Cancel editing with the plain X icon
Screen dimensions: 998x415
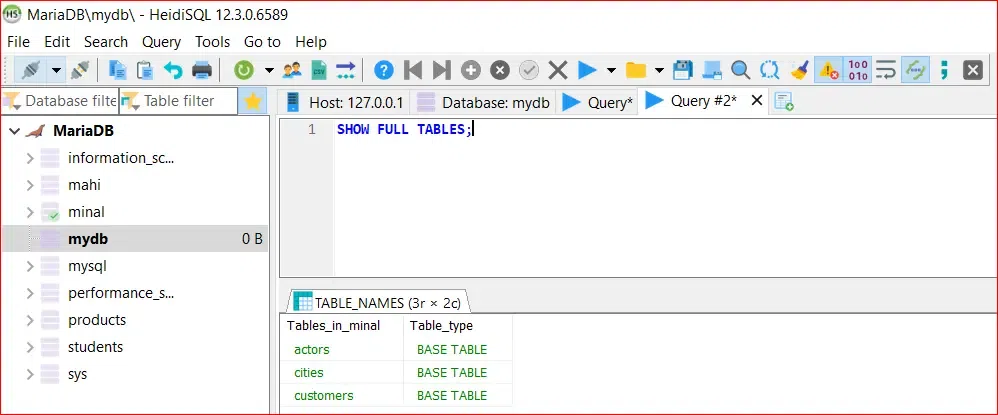558,69
